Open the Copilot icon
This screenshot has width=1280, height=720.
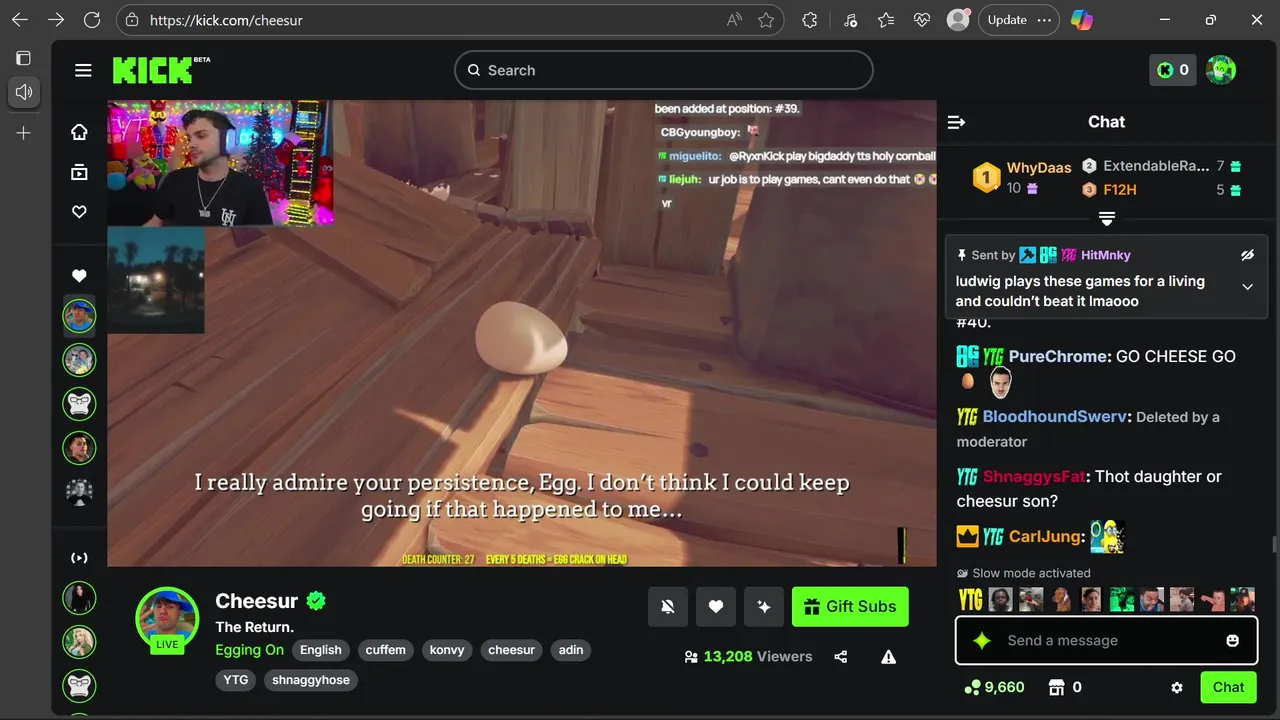(x=1081, y=20)
